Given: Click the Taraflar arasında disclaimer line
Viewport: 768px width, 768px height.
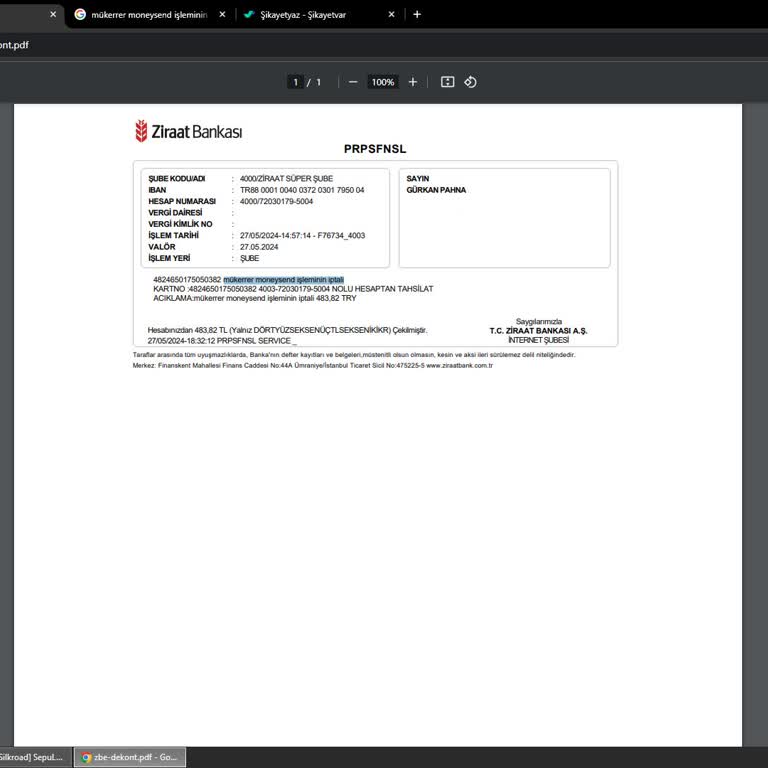Looking at the screenshot, I should tap(354, 355).
